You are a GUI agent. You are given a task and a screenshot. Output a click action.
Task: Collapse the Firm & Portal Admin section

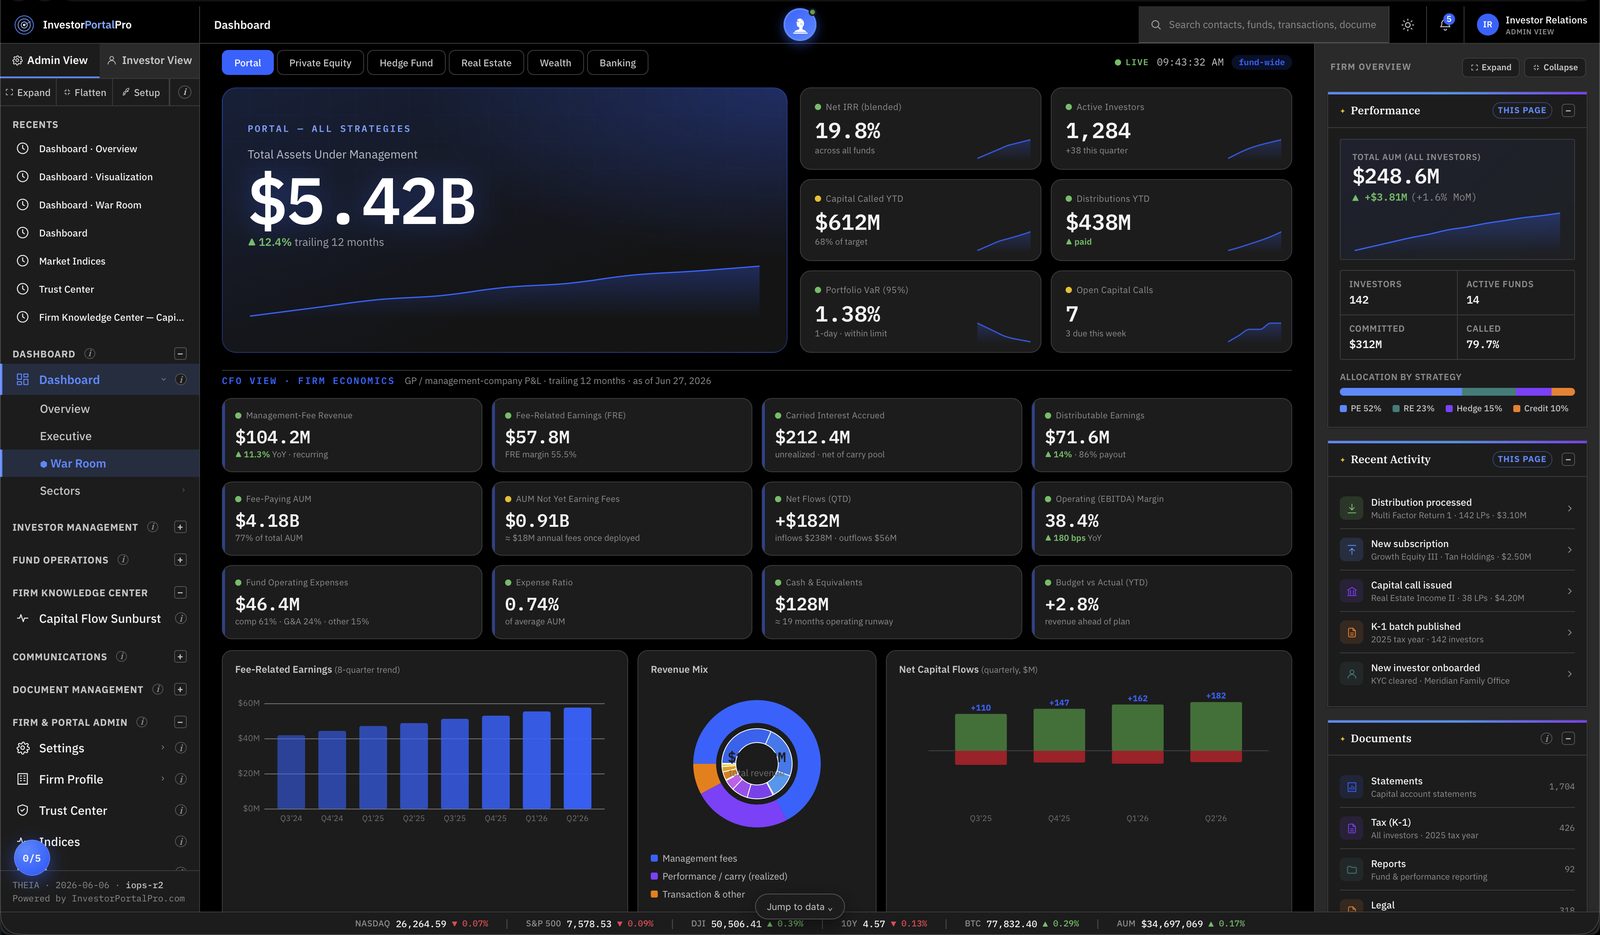point(180,722)
